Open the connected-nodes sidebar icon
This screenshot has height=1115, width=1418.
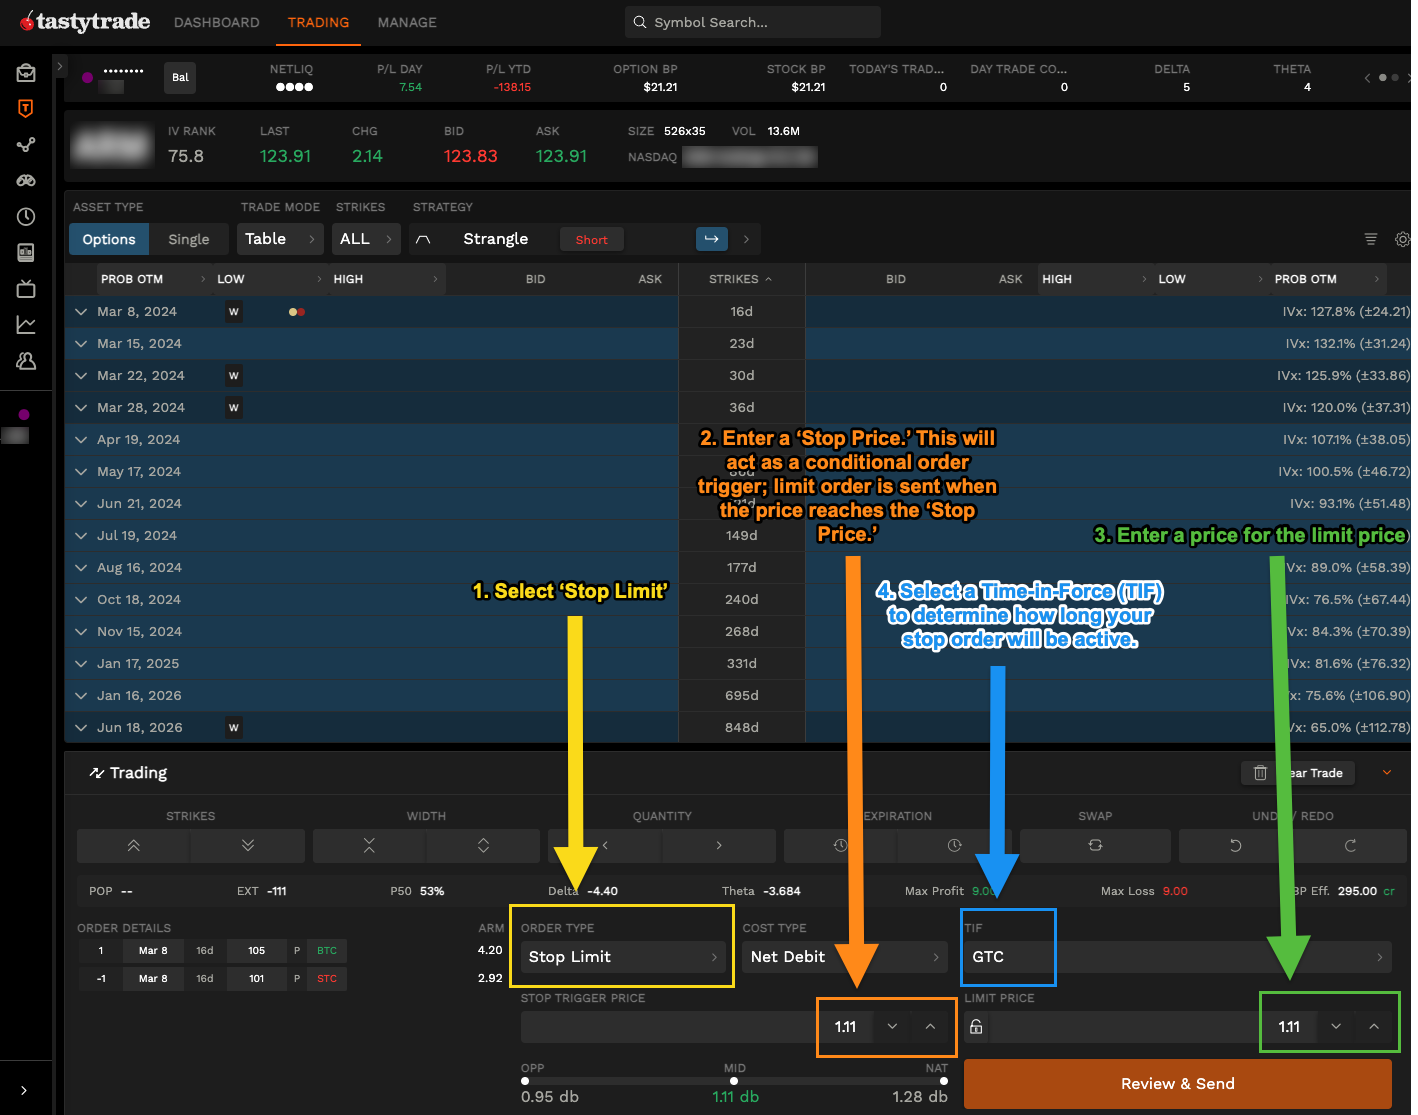pyautogui.click(x=26, y=144)
